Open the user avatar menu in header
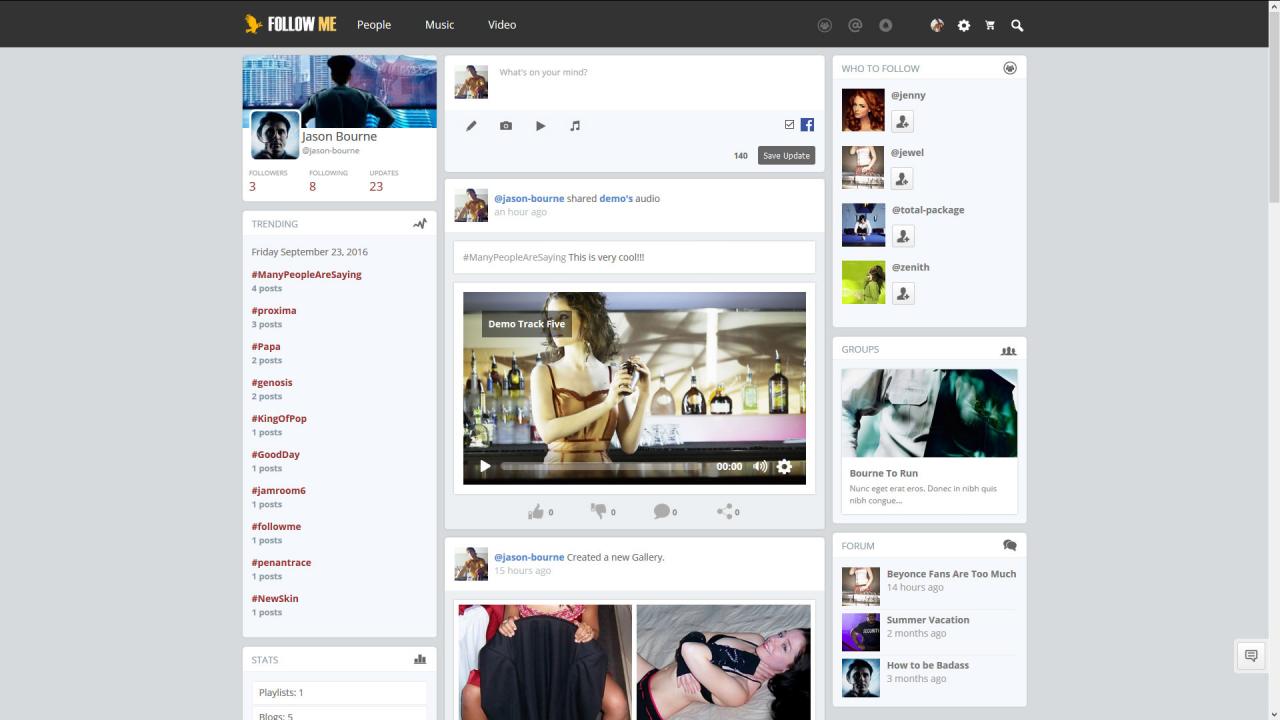The image size is (1280, 720). click(x=937, y=25)
